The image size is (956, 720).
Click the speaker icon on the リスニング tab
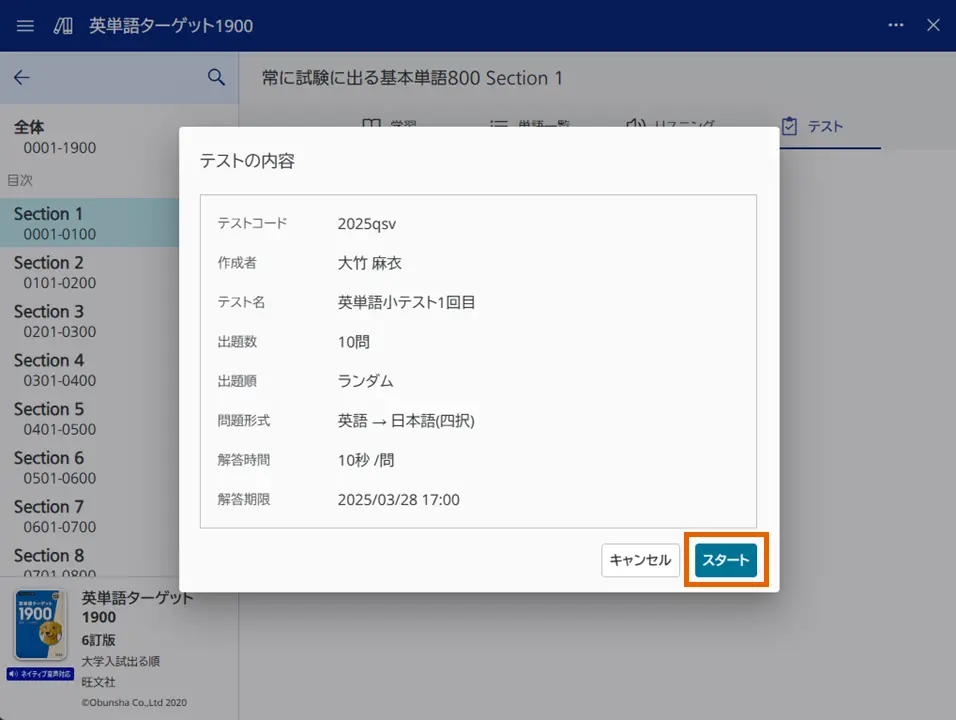pyautogui.click(x=635, y=124)
